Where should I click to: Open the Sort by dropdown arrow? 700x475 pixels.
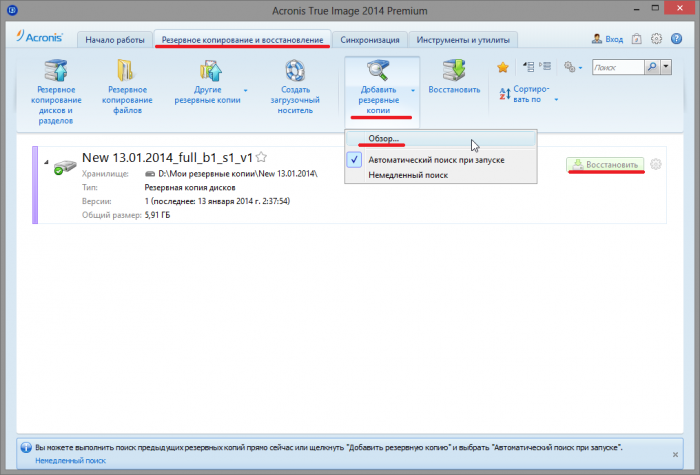click(556, 100)
